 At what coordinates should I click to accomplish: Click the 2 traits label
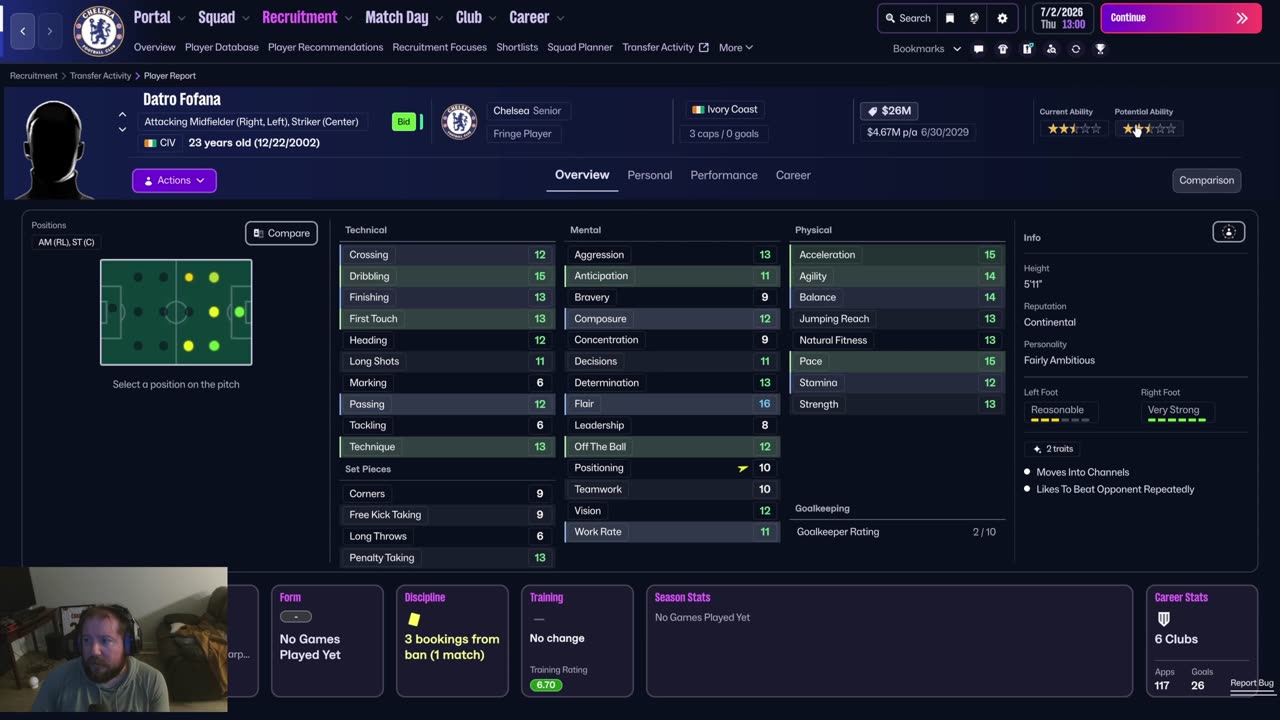tap(1052, 449)
